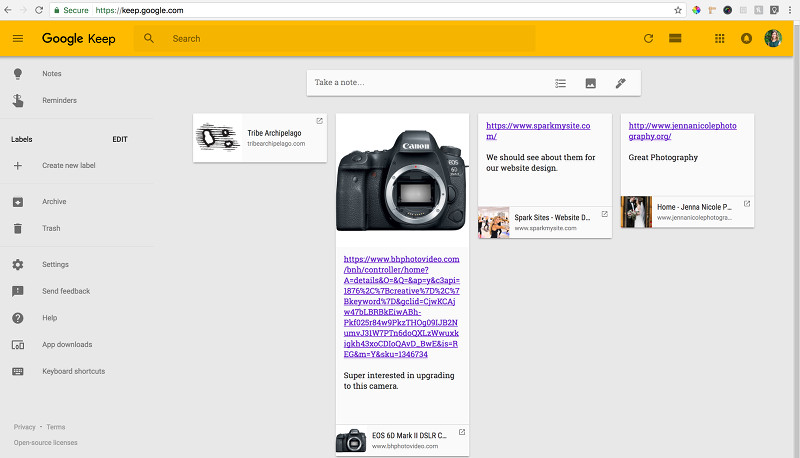Image resolution: width=800 pixels, height=458 pixels.
Task: Open Send feedback from the sidebar
Action: point(66,291)
